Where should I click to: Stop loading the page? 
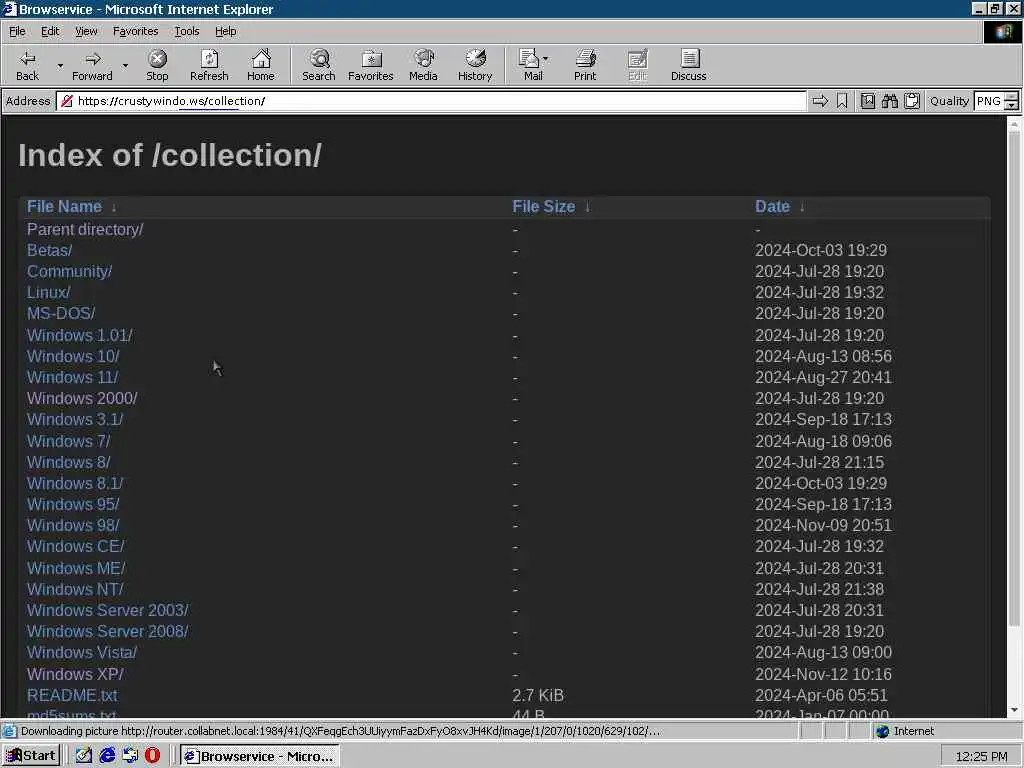(157, 65)
